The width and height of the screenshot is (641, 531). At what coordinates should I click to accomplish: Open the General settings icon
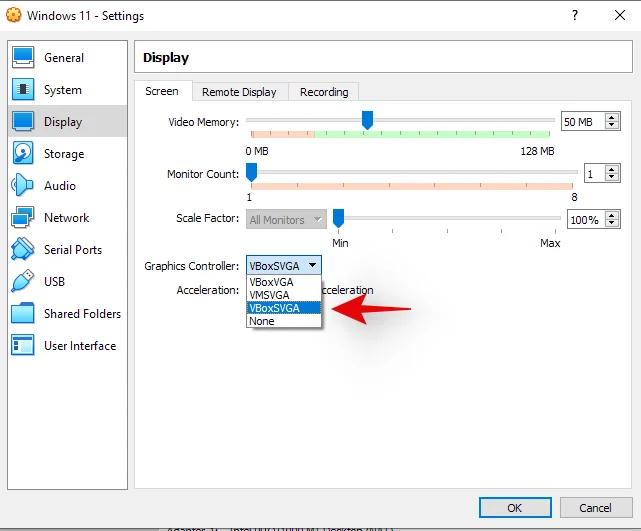click(x=23, y=58)
